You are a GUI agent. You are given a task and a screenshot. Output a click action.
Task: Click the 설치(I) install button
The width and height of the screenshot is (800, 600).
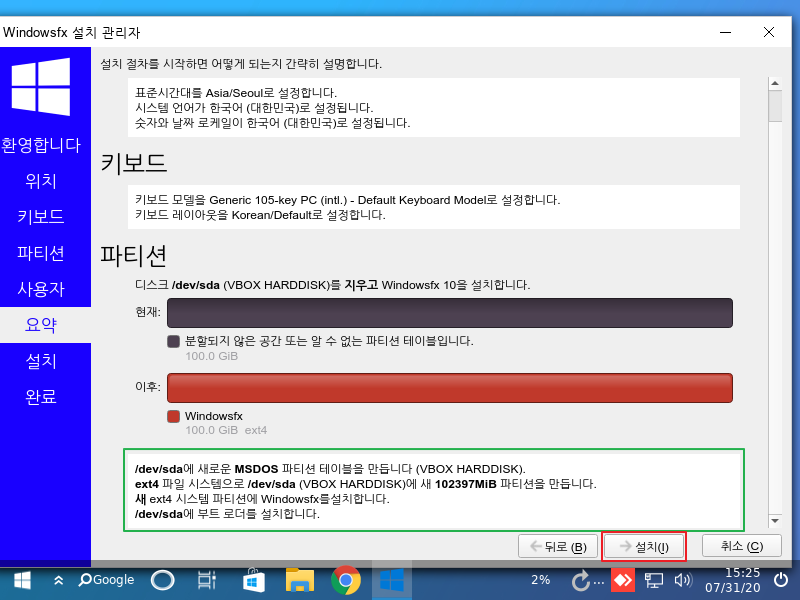click(644, 547)
